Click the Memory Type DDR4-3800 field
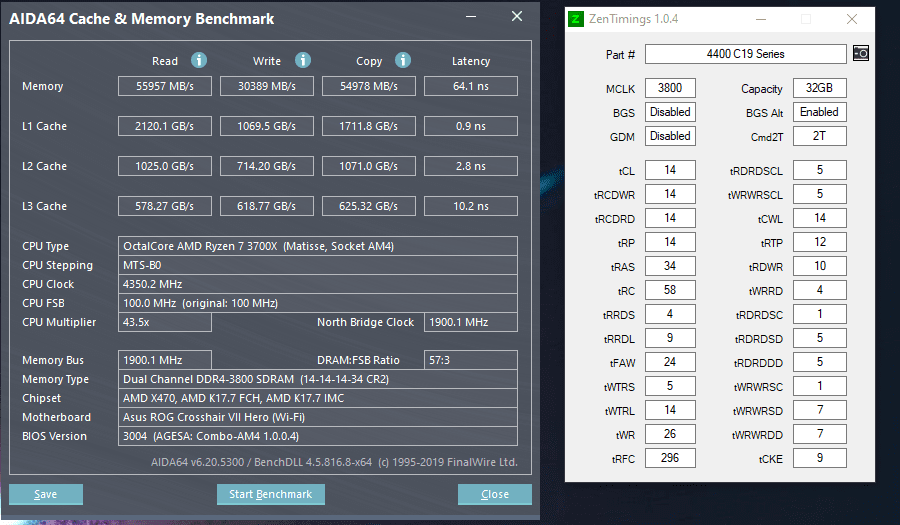900x525 pixels. [317, 379]
